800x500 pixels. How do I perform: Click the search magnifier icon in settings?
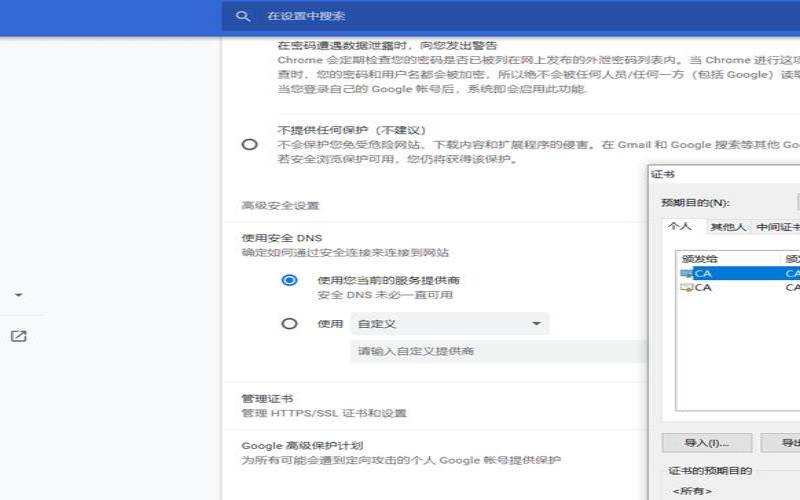tap(243, 16)
